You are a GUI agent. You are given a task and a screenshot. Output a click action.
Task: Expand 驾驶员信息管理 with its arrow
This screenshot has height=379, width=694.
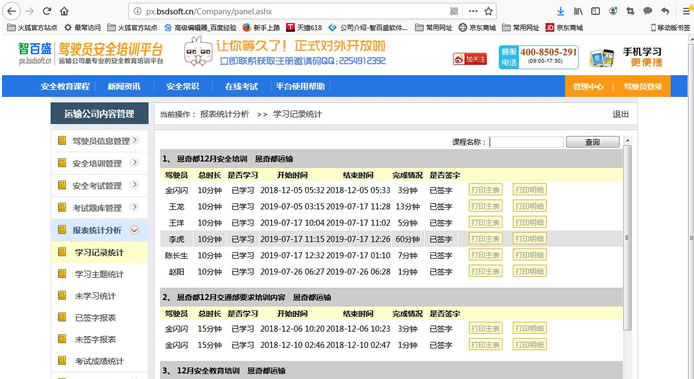point(135,140)
